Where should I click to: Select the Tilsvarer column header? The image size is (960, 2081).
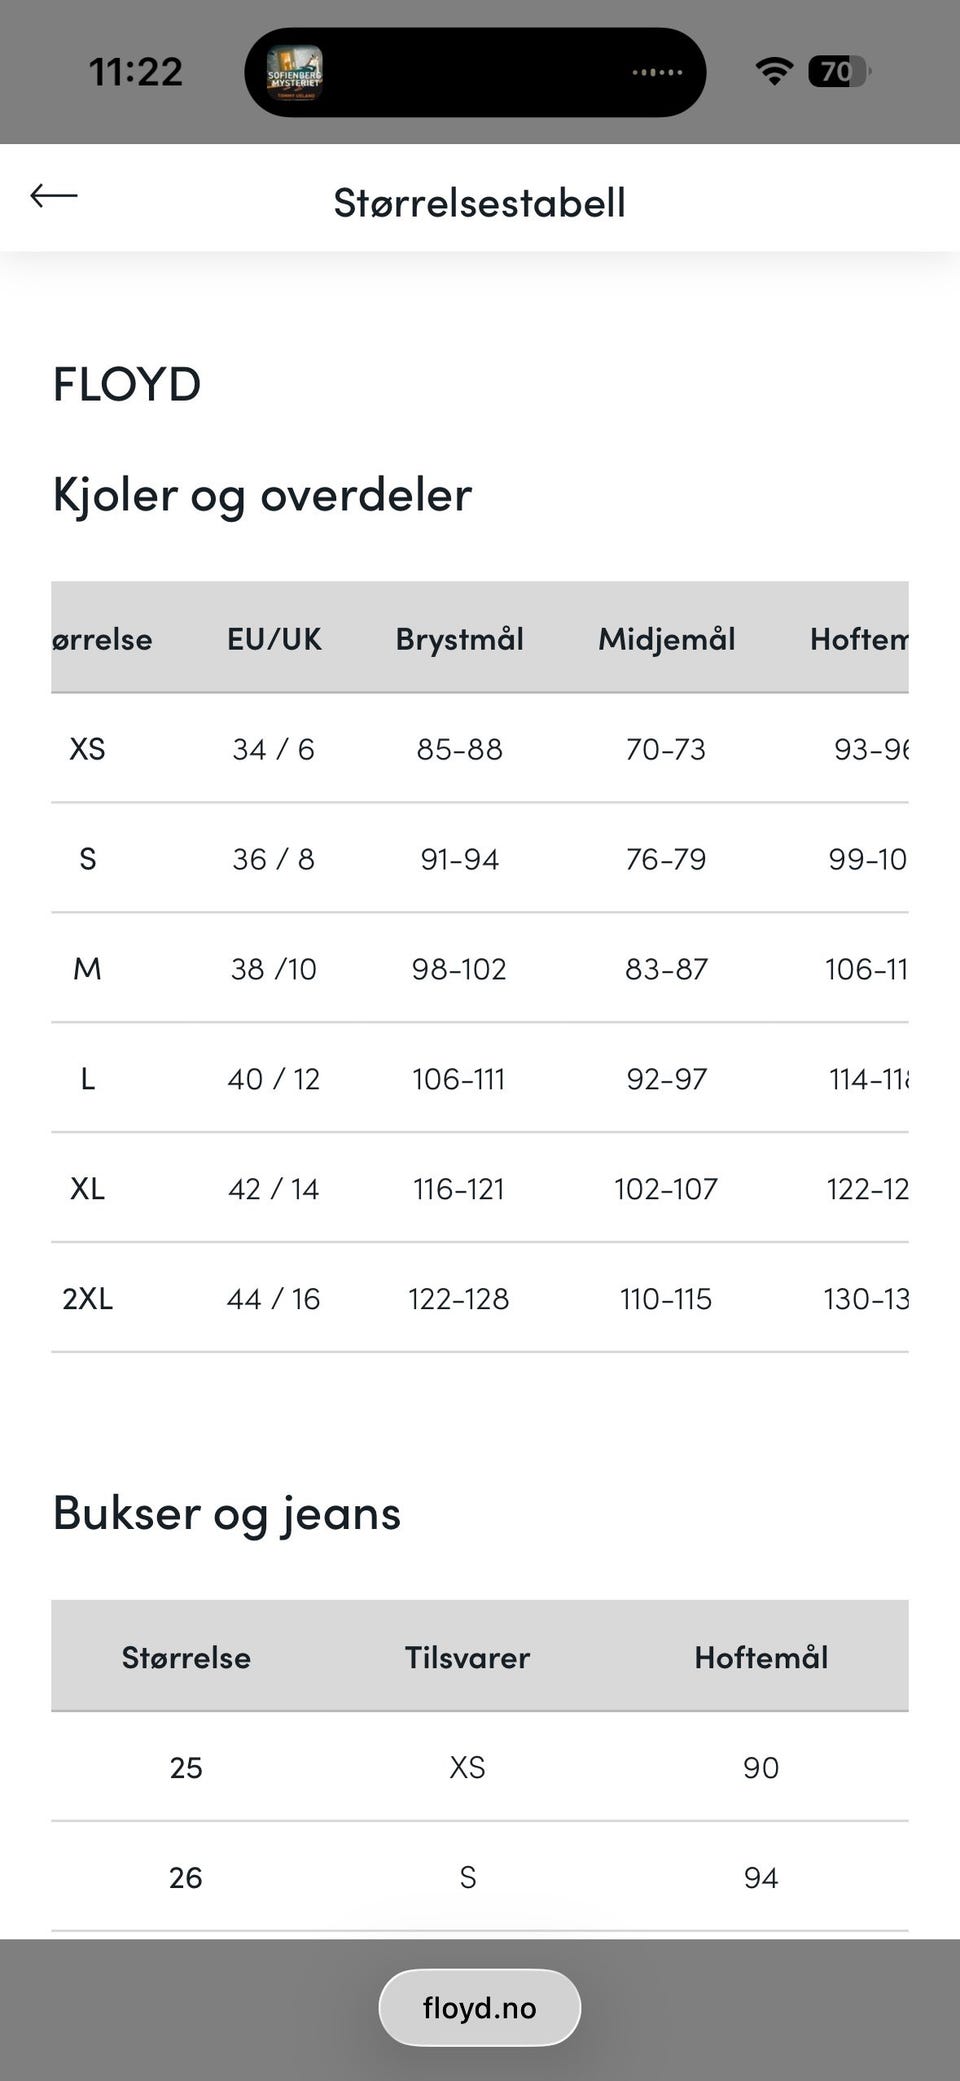(467, 1657)
